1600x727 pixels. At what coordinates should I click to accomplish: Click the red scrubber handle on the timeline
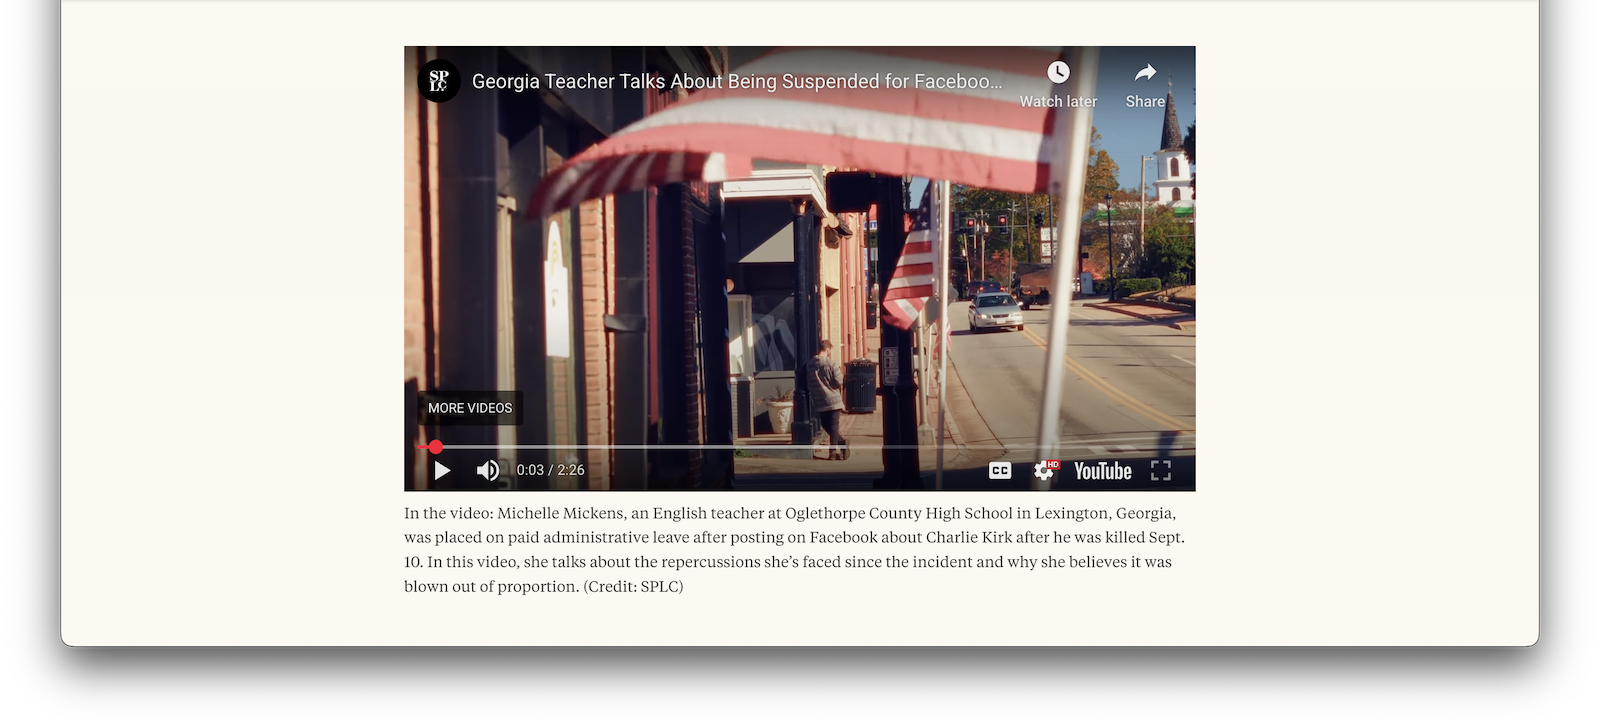(436, 447)
